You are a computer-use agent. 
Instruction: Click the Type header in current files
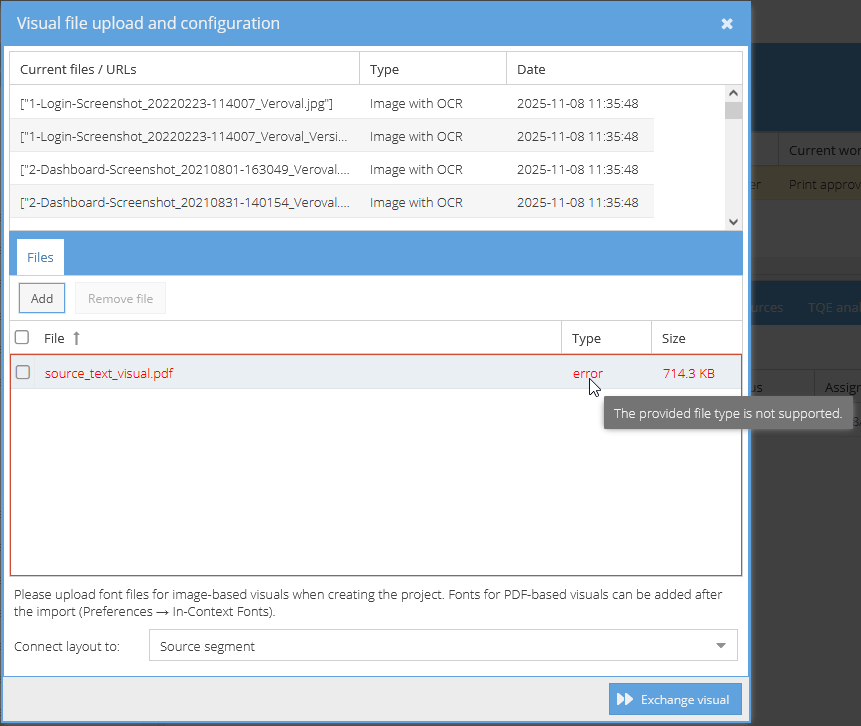tap(384, 69)
